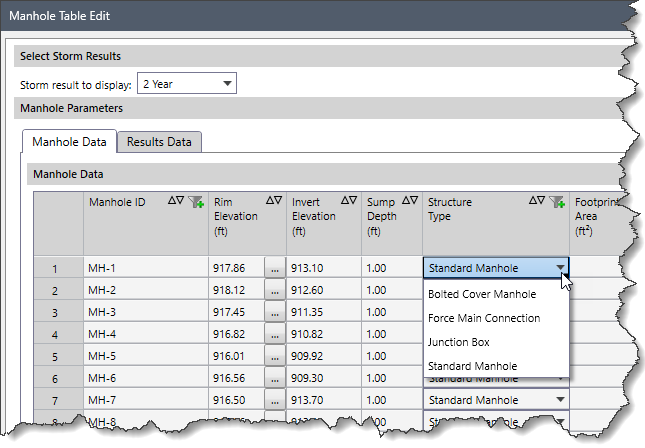Open ellipsis button for MH-1 rim elevation
Viewport: 645px width, 448px height.
click(x=274, y=268)
